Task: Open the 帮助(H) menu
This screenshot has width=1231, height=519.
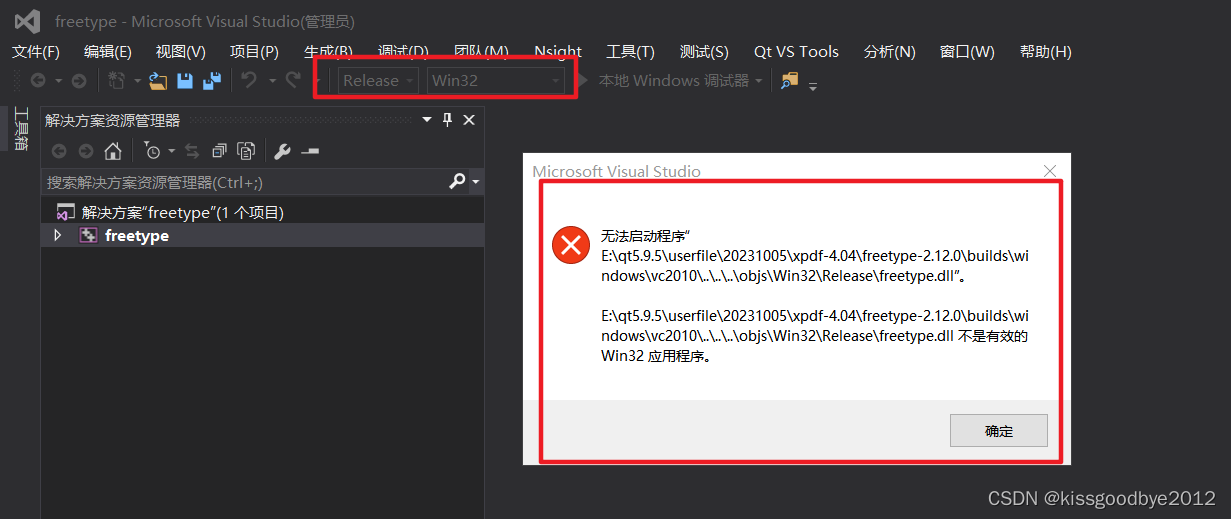Action: point(1046,52)
